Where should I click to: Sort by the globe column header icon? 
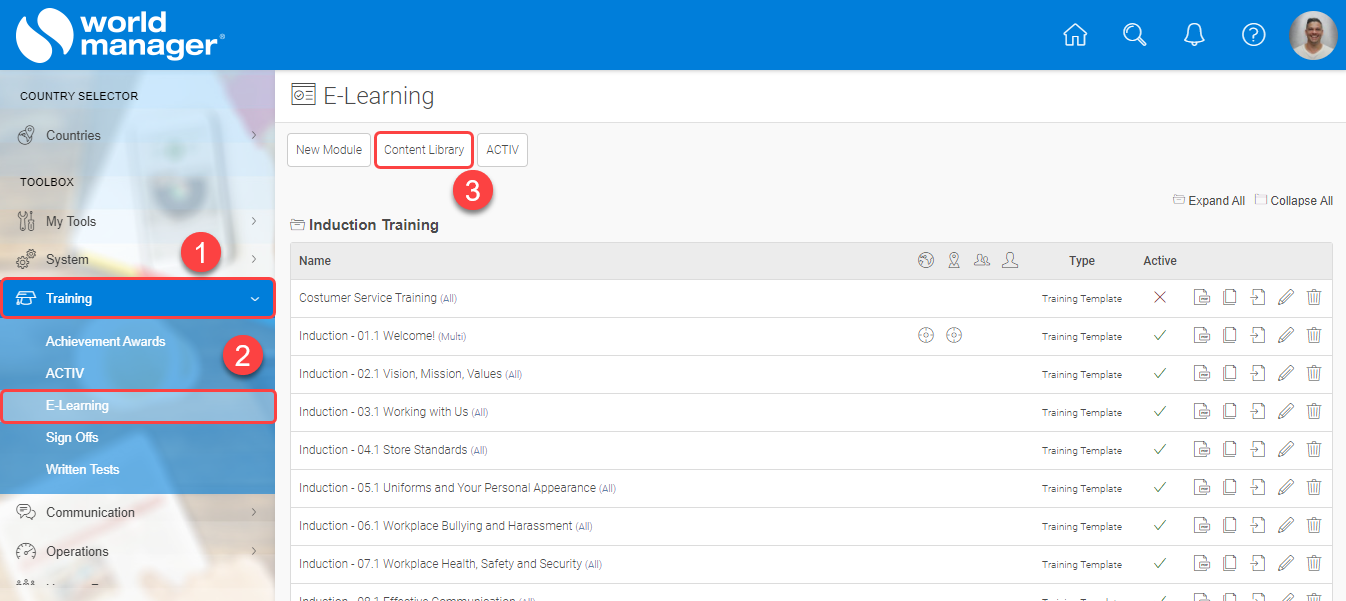point(926,260)
